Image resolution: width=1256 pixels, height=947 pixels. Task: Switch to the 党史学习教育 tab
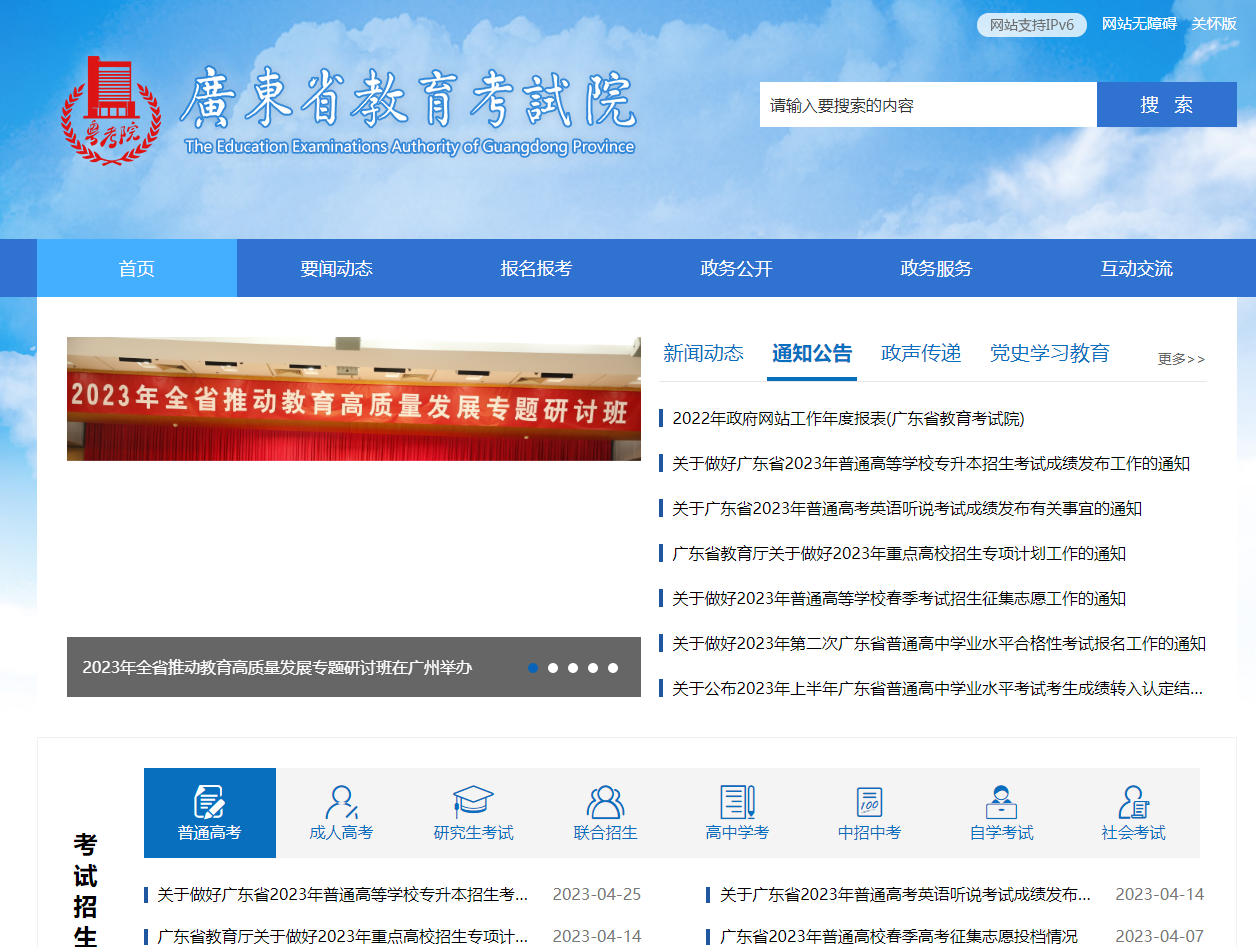tap(1050, 353)
